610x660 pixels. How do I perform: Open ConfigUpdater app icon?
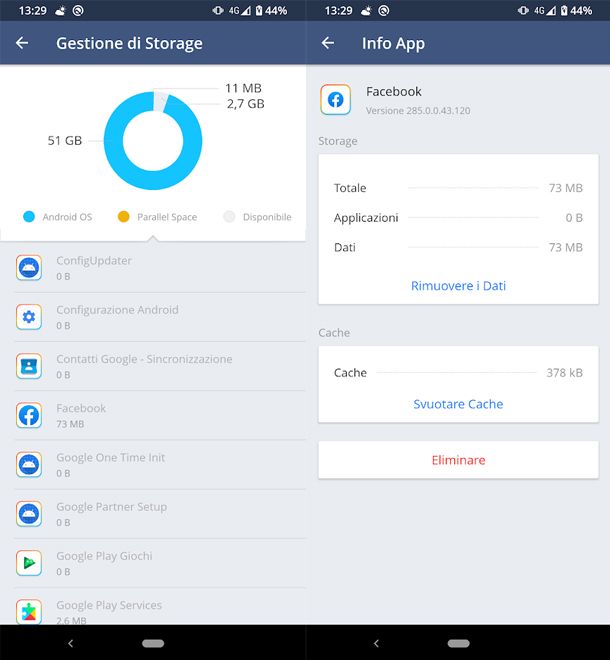pos(29,267)
